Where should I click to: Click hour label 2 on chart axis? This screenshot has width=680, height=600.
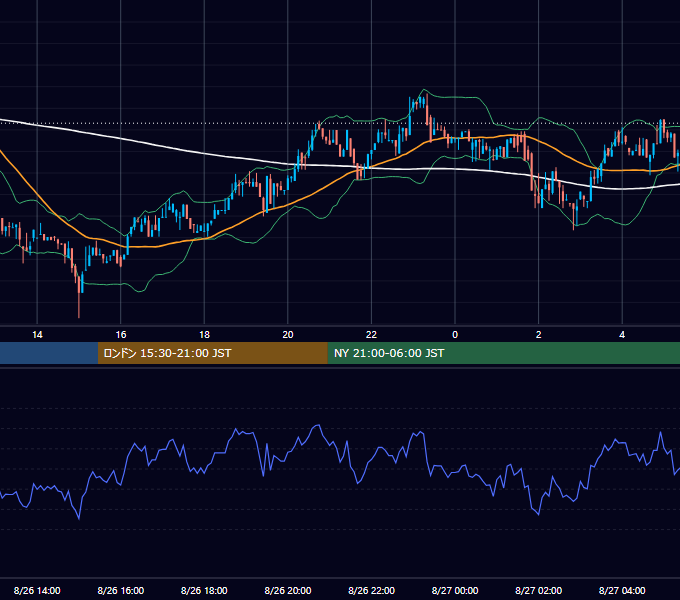539,335
